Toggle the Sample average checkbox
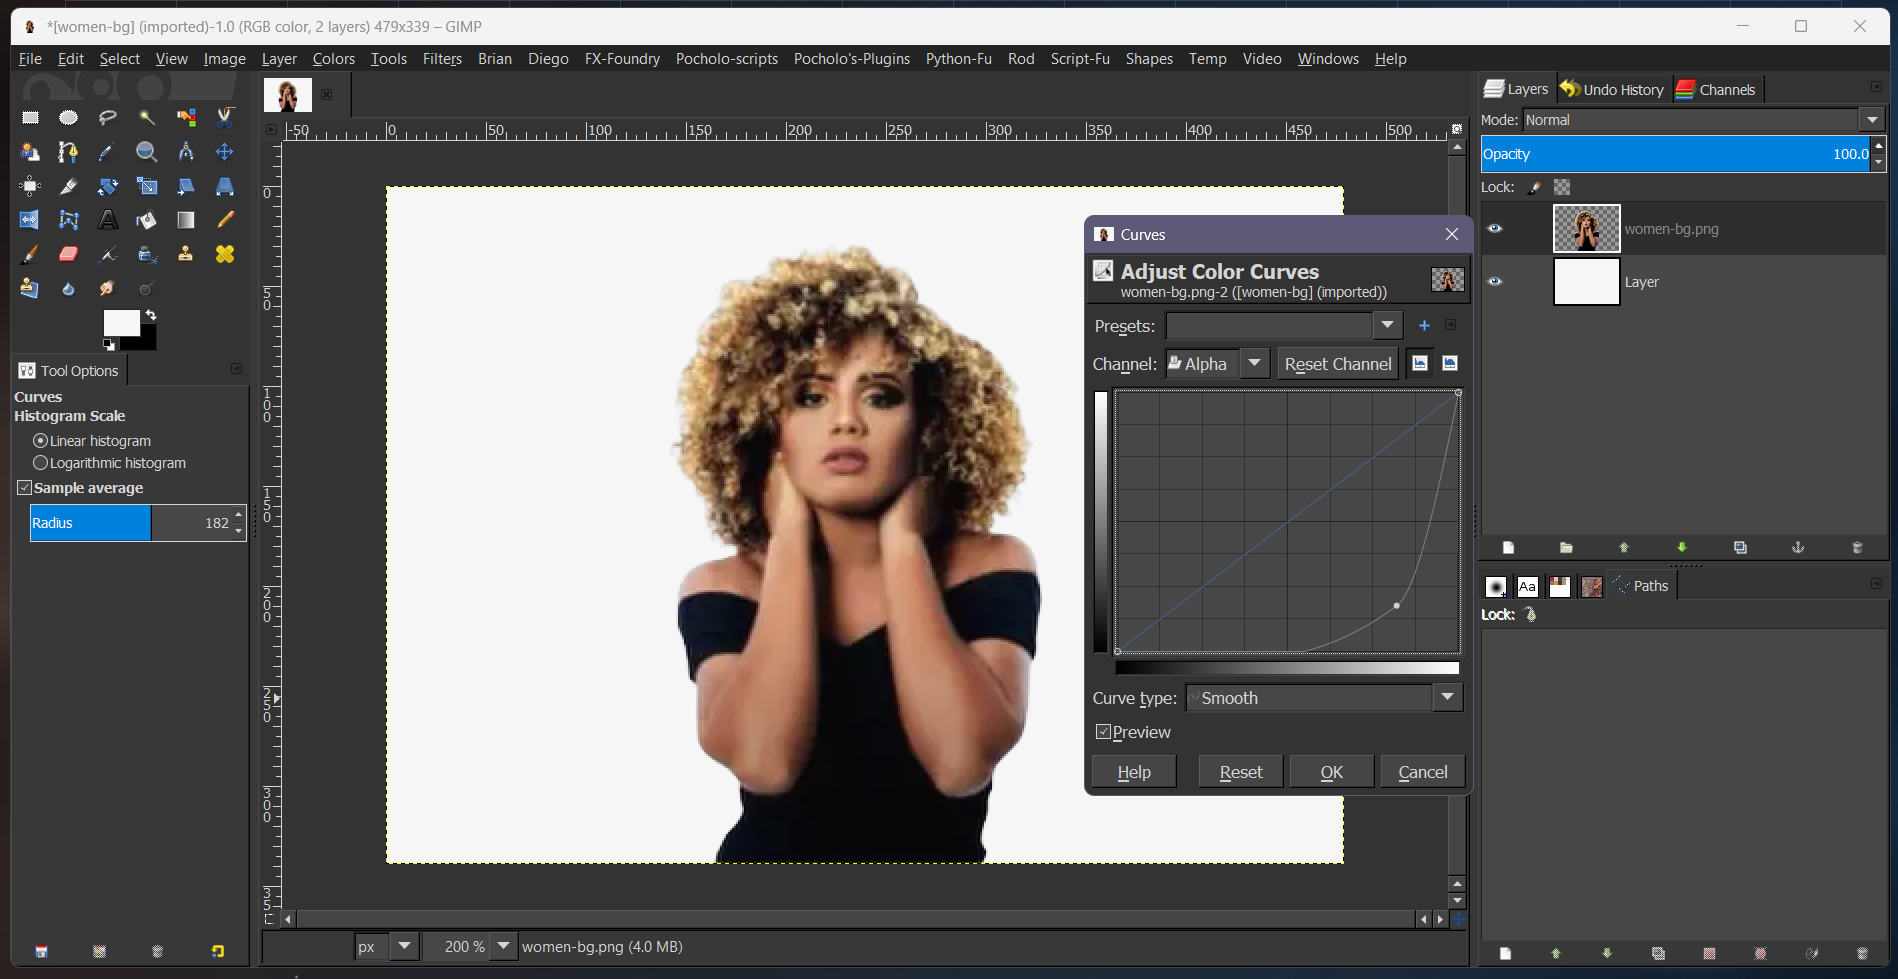The image size is (1898, 979). pyautogui.click(x=25, y=488)
